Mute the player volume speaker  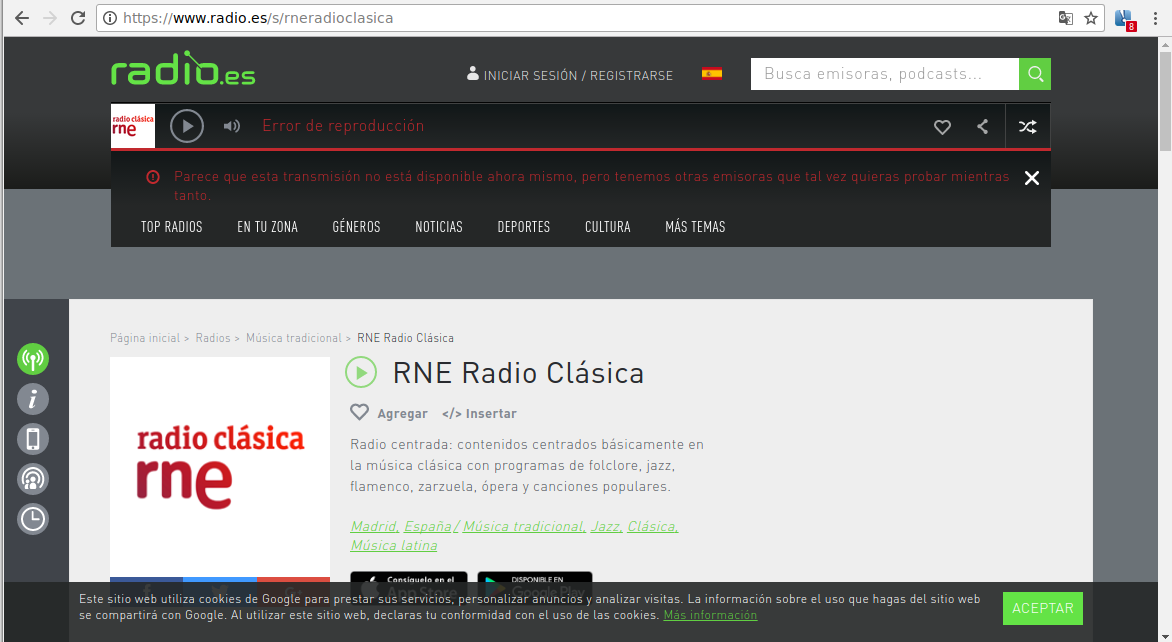(x=232, y=126)
